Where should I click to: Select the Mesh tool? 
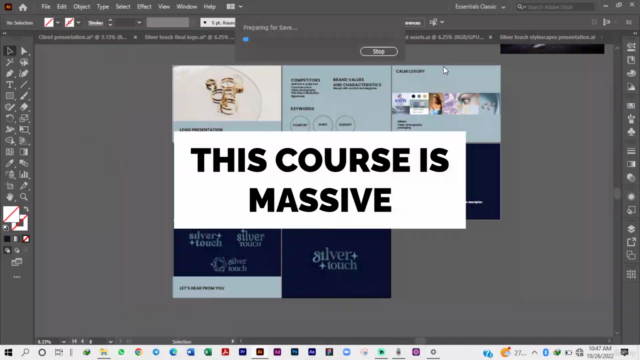point(9,152)
